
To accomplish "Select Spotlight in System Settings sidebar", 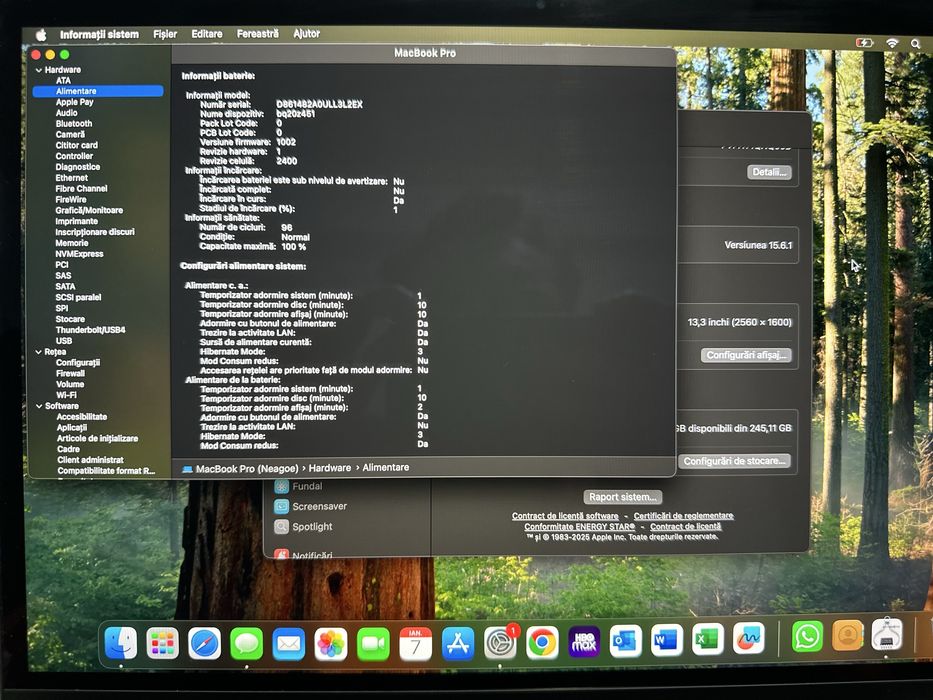I will pos(312,527).
